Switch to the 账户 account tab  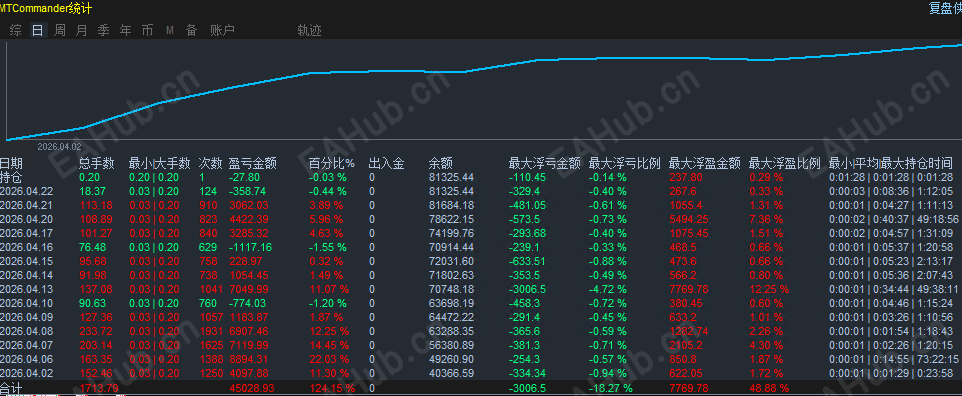[223, 31]
